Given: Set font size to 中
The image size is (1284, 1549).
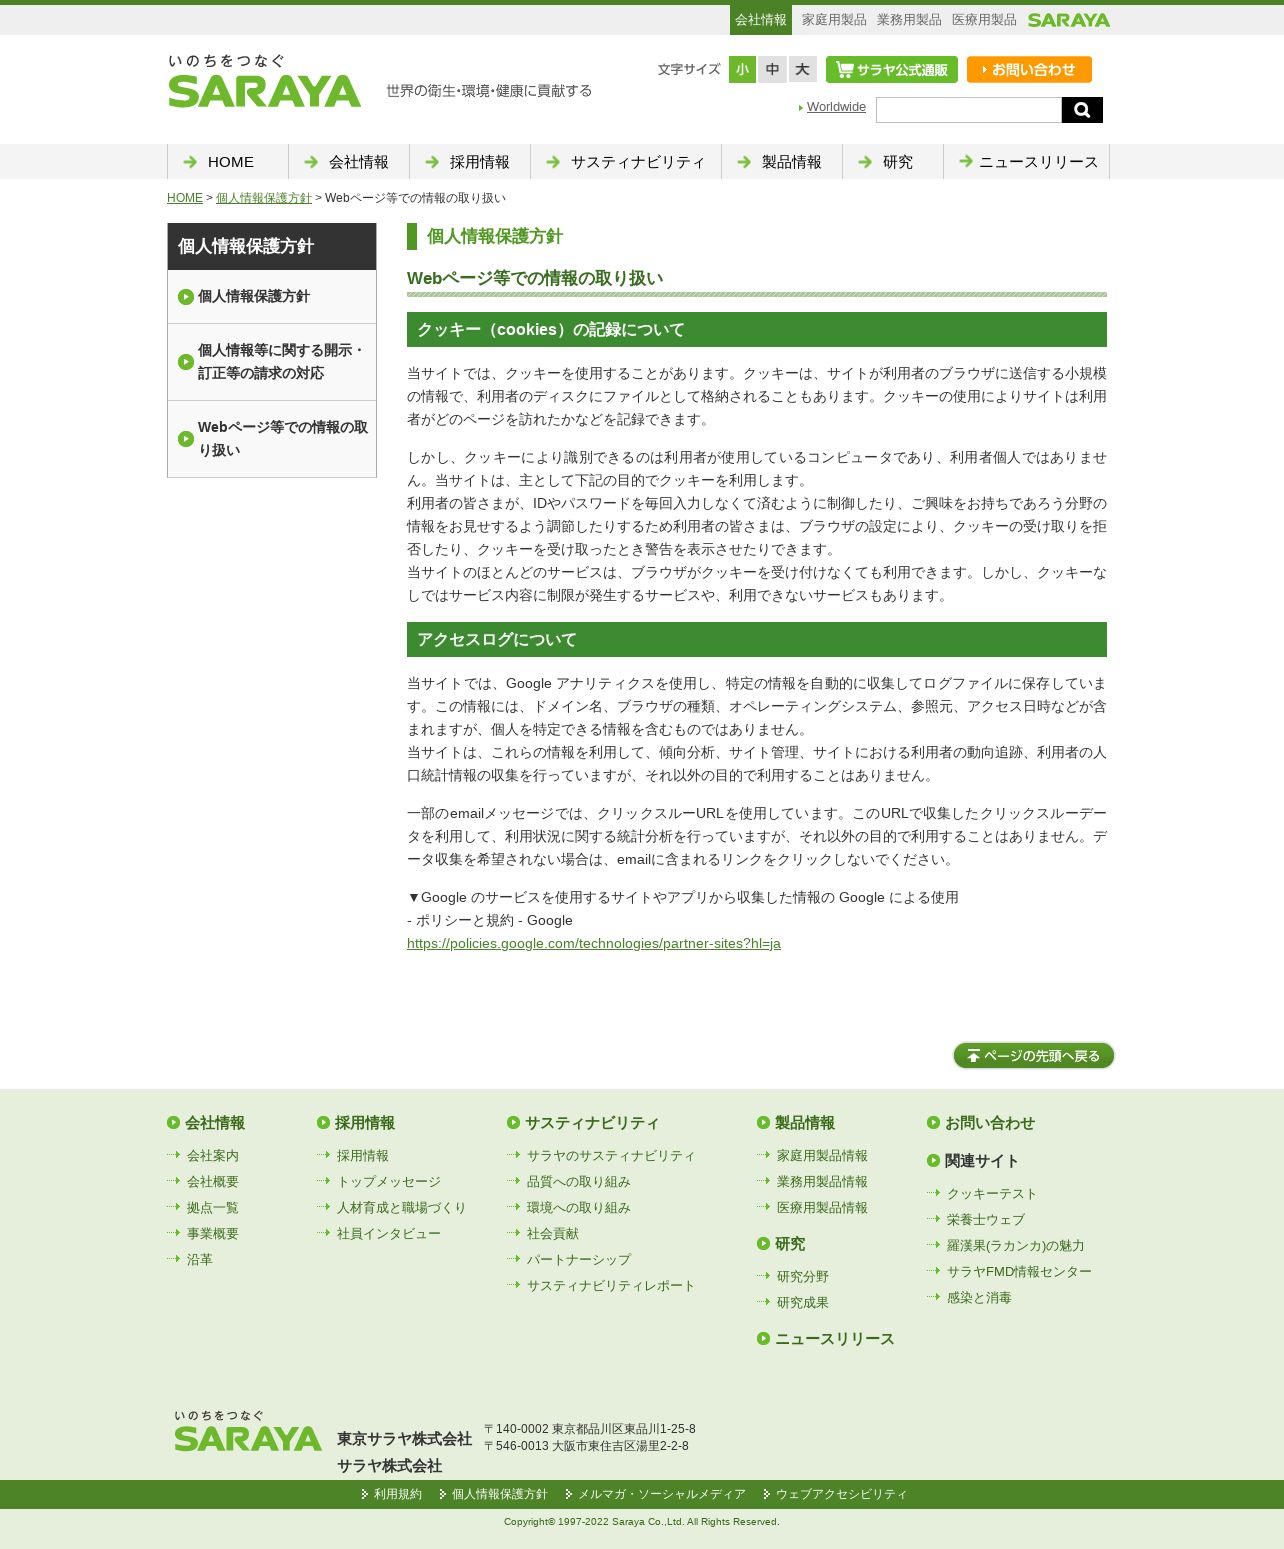Looking at the screenshot, I should (x=772, y=69).
